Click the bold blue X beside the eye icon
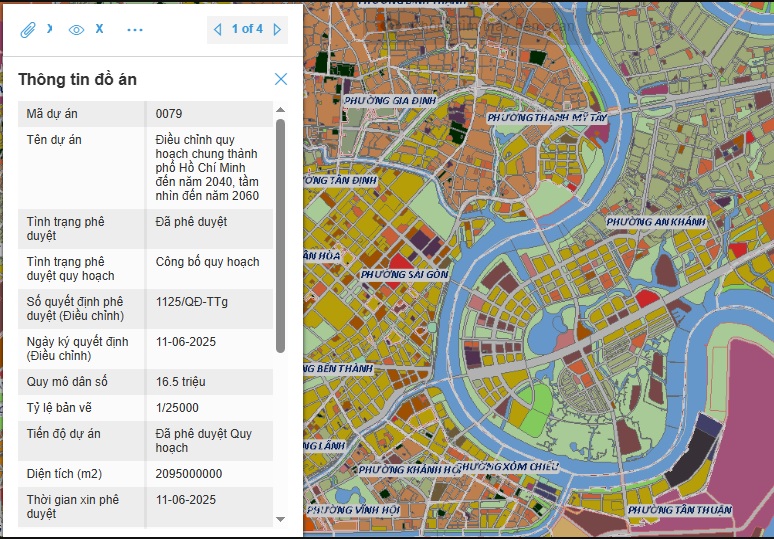This screenshot has width=774, height=539. point(99,29)
